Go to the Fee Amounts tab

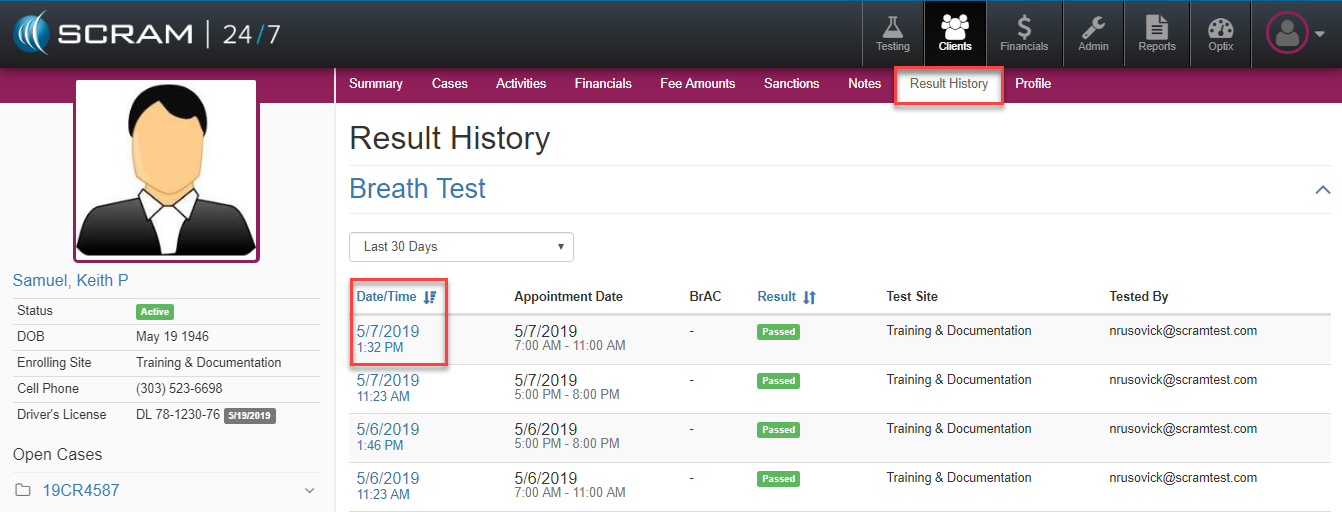[697, 84]
